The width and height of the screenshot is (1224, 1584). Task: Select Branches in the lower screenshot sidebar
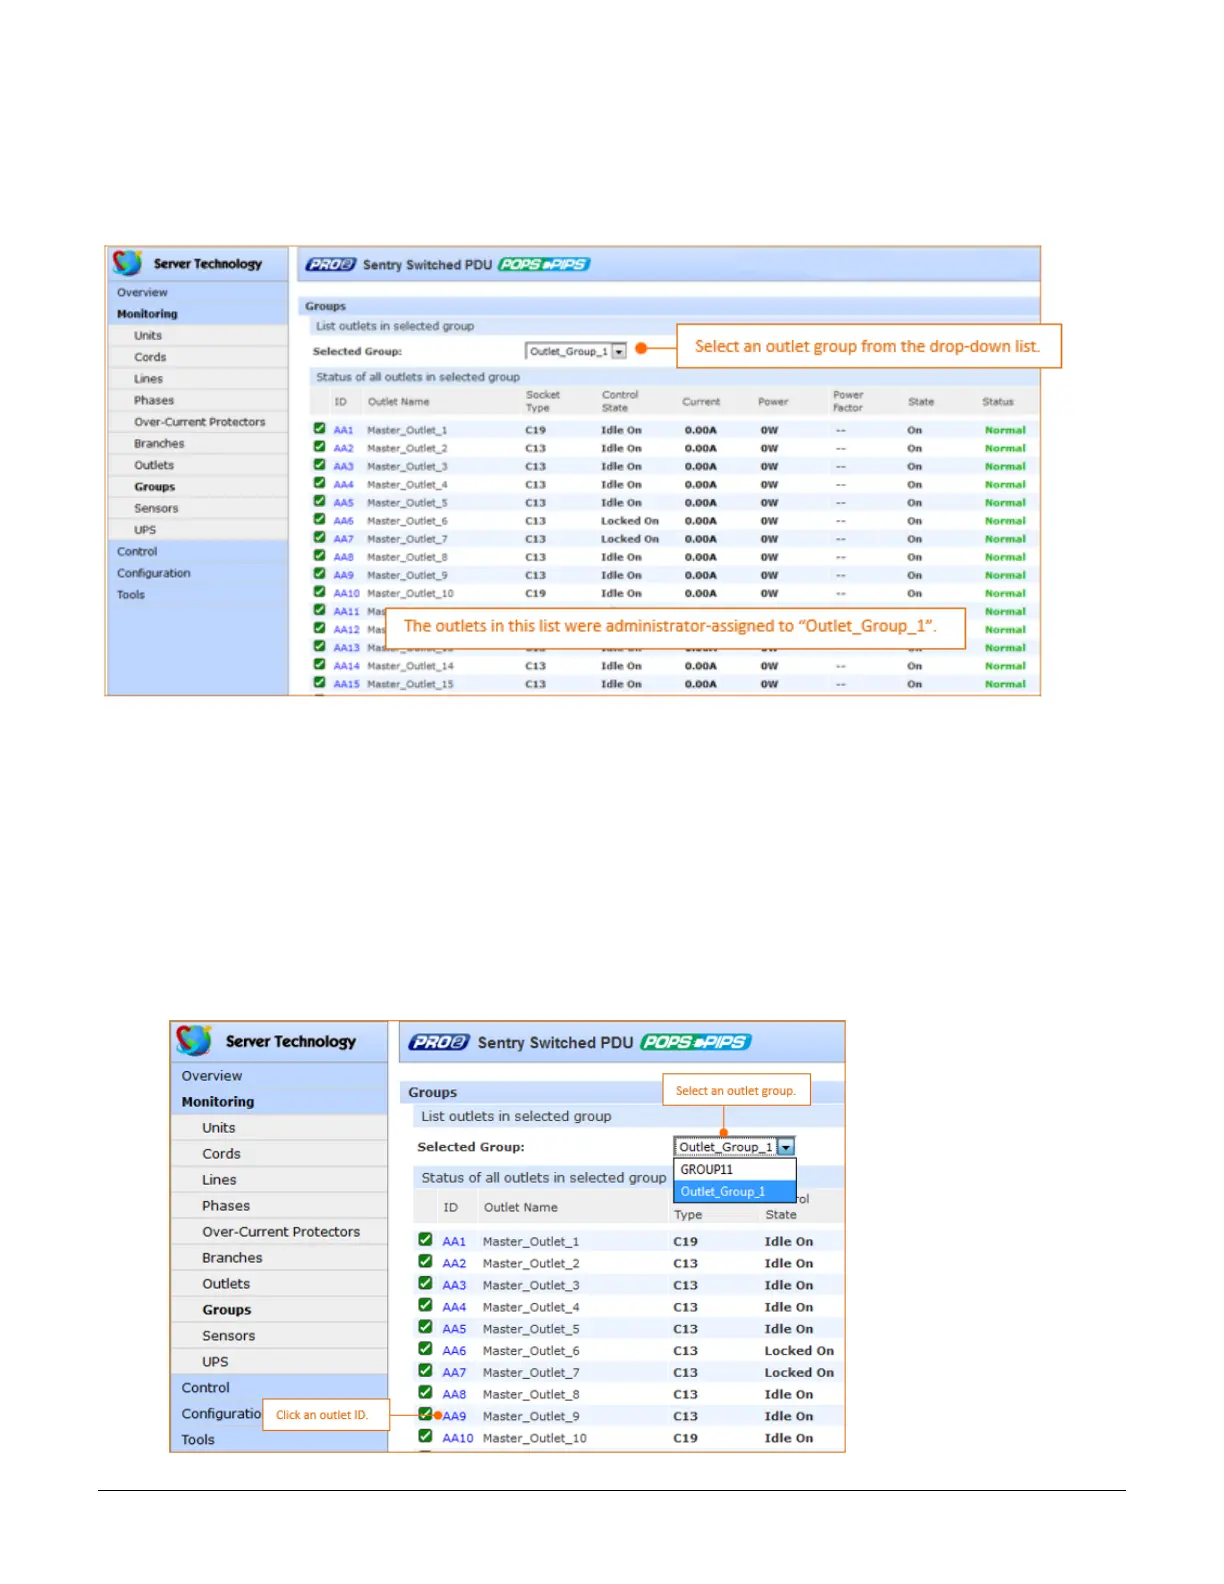coord(232,1258)
